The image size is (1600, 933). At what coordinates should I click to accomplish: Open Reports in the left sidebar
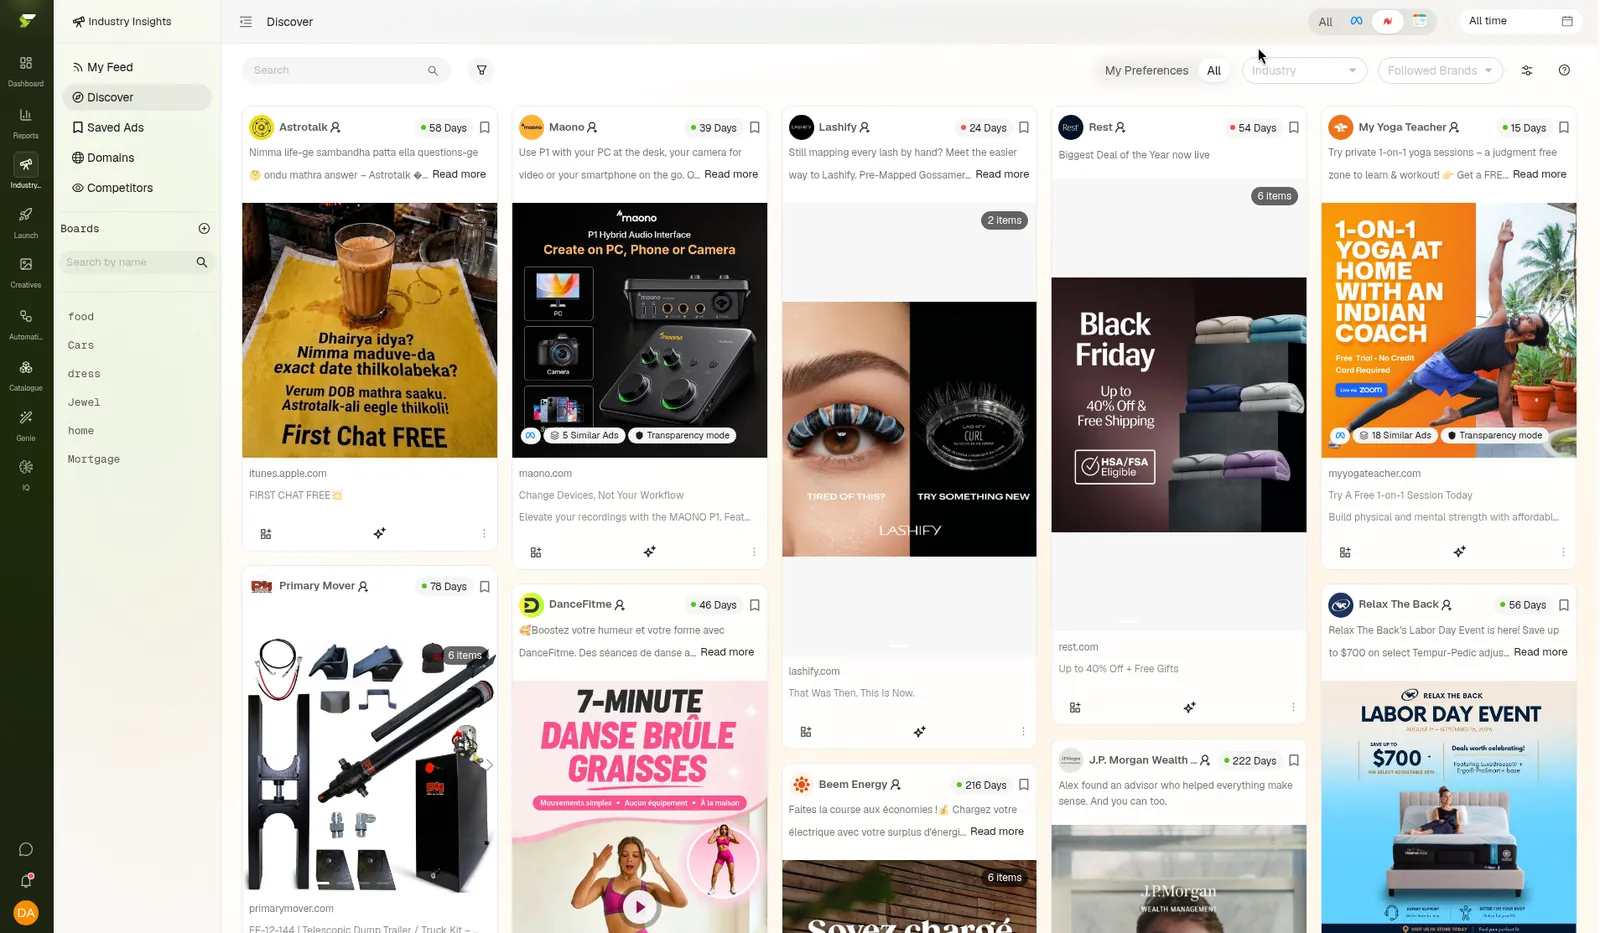[26, 122]
